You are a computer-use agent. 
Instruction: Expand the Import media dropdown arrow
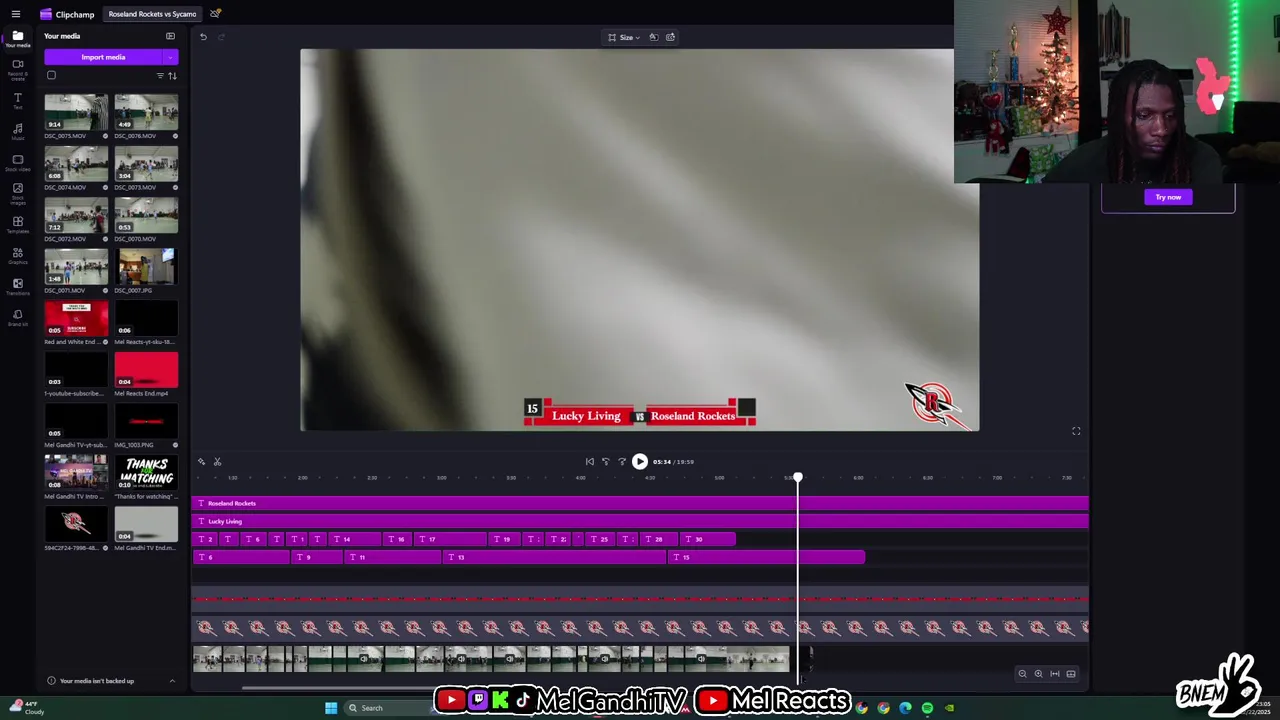click(x=171, y=57)
